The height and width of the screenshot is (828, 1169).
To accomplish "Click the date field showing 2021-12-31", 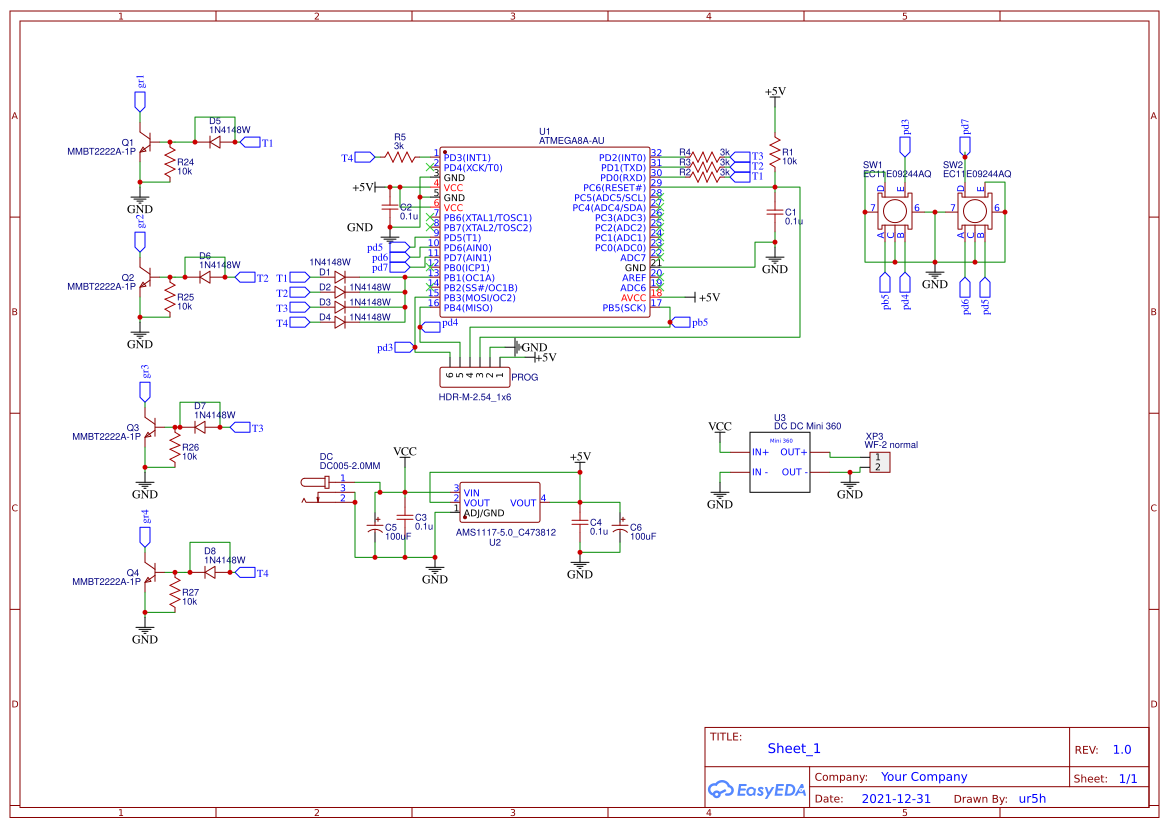I will point(895,798).
